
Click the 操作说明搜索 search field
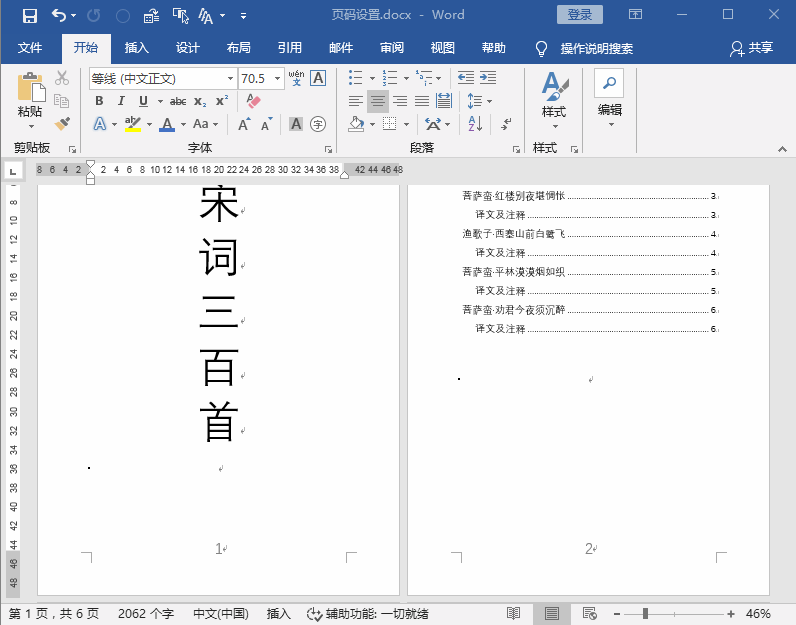(x=596, y=49)
